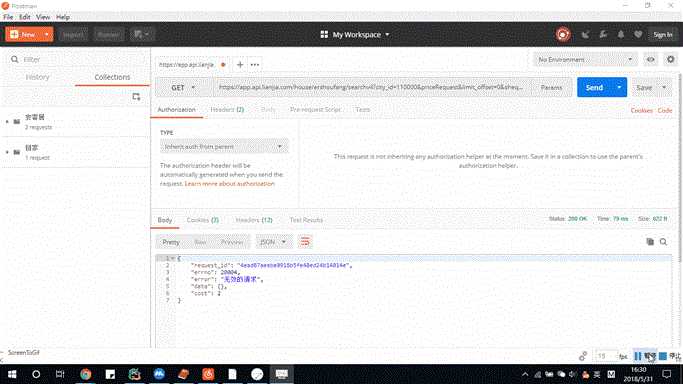The height and width of the screenshot is (384, 683).
Task: Click the environment quick look eye icon
Action: 651,59
